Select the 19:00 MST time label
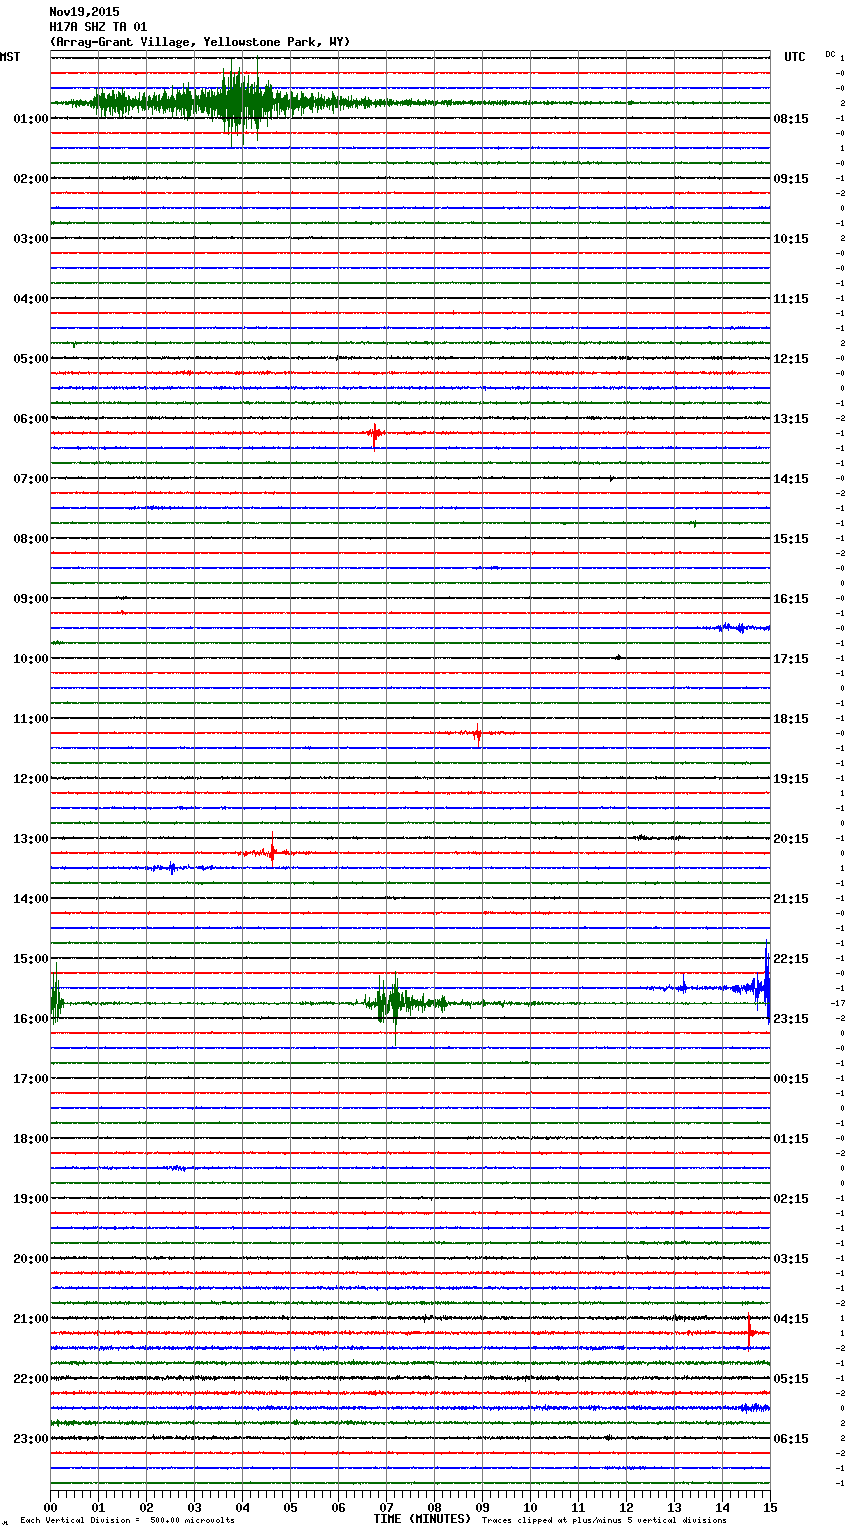The image size is (850, 1534). [x=31, y=1199]
